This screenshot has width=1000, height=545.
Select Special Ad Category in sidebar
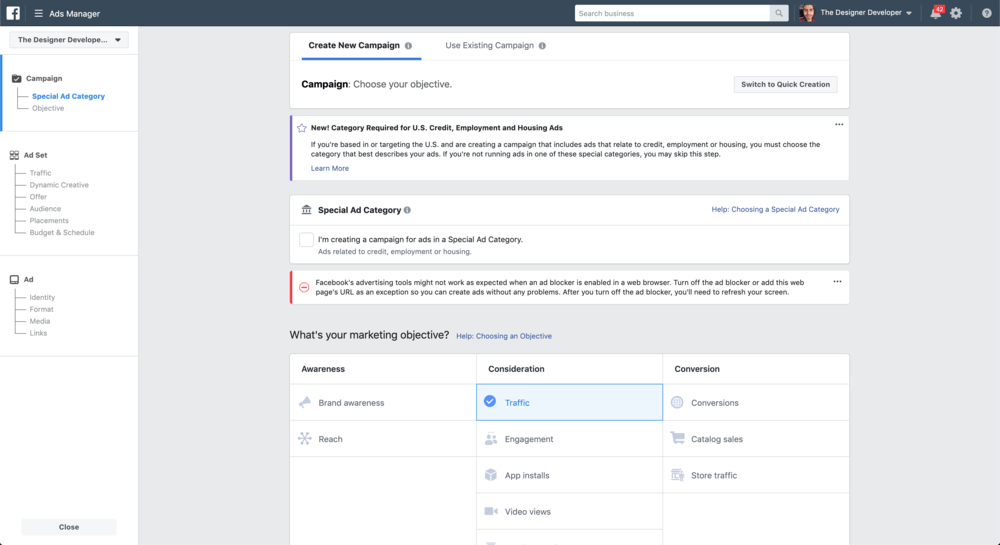(68, 96)
